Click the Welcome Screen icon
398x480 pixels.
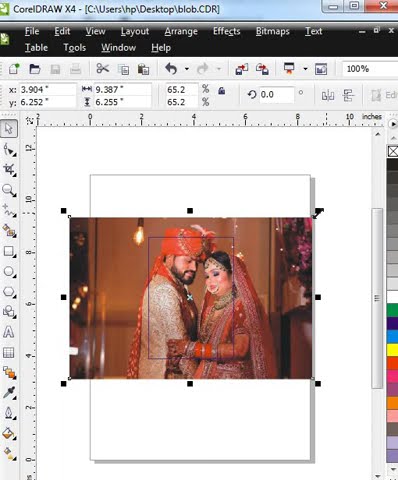click(321, 69)
